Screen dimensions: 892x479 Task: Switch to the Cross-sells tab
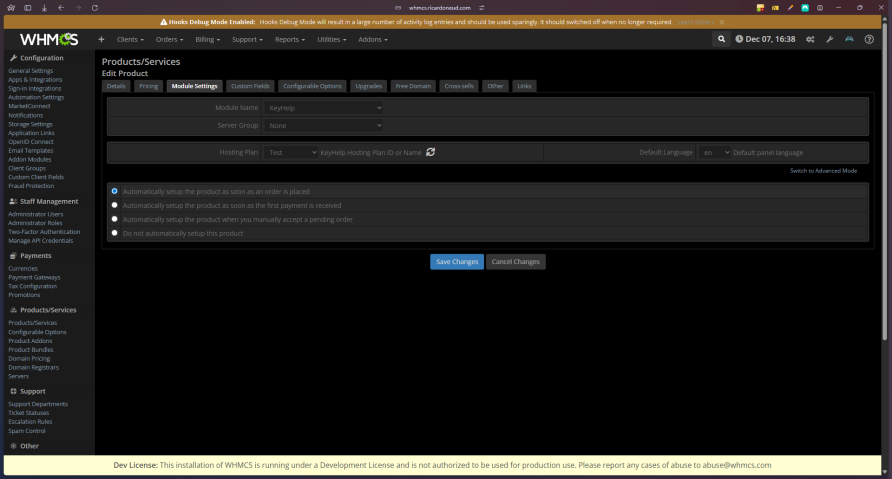[x=459, y=86]
